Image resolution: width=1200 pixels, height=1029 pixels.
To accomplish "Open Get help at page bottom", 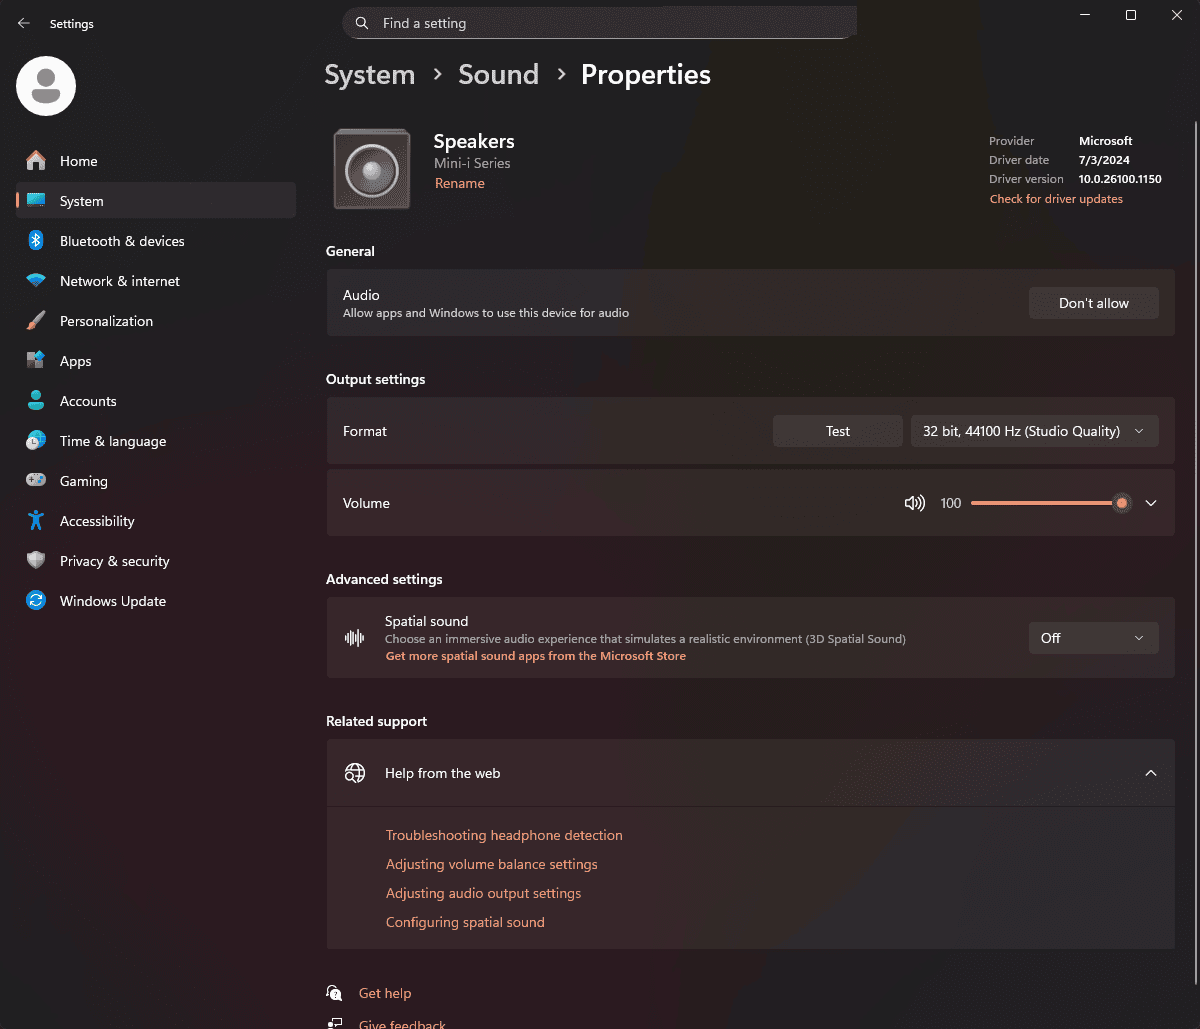I will (x=384, y=993).
